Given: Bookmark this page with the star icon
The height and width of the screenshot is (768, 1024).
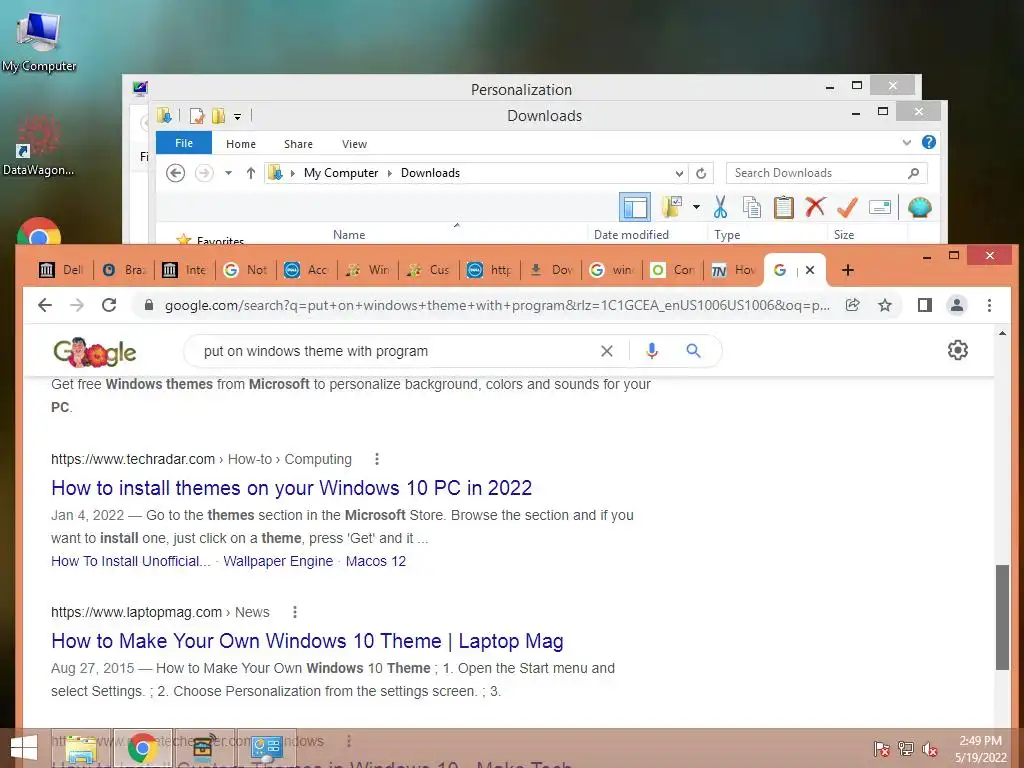Looking at the screenshot, I should (x=885, y=305).
